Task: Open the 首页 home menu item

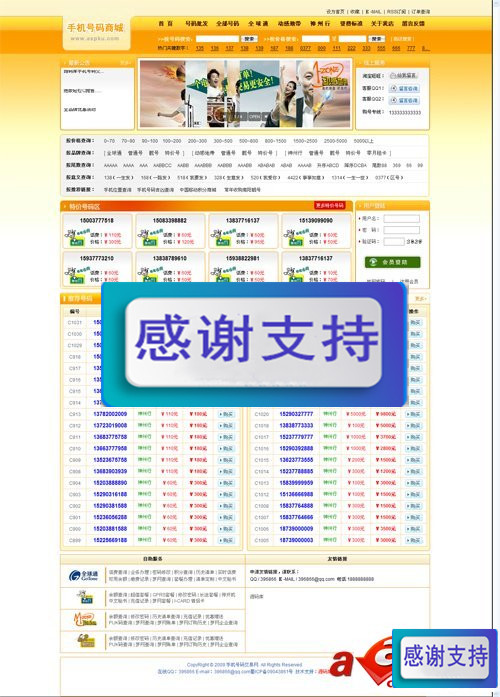Action: [x=165, y=24]
